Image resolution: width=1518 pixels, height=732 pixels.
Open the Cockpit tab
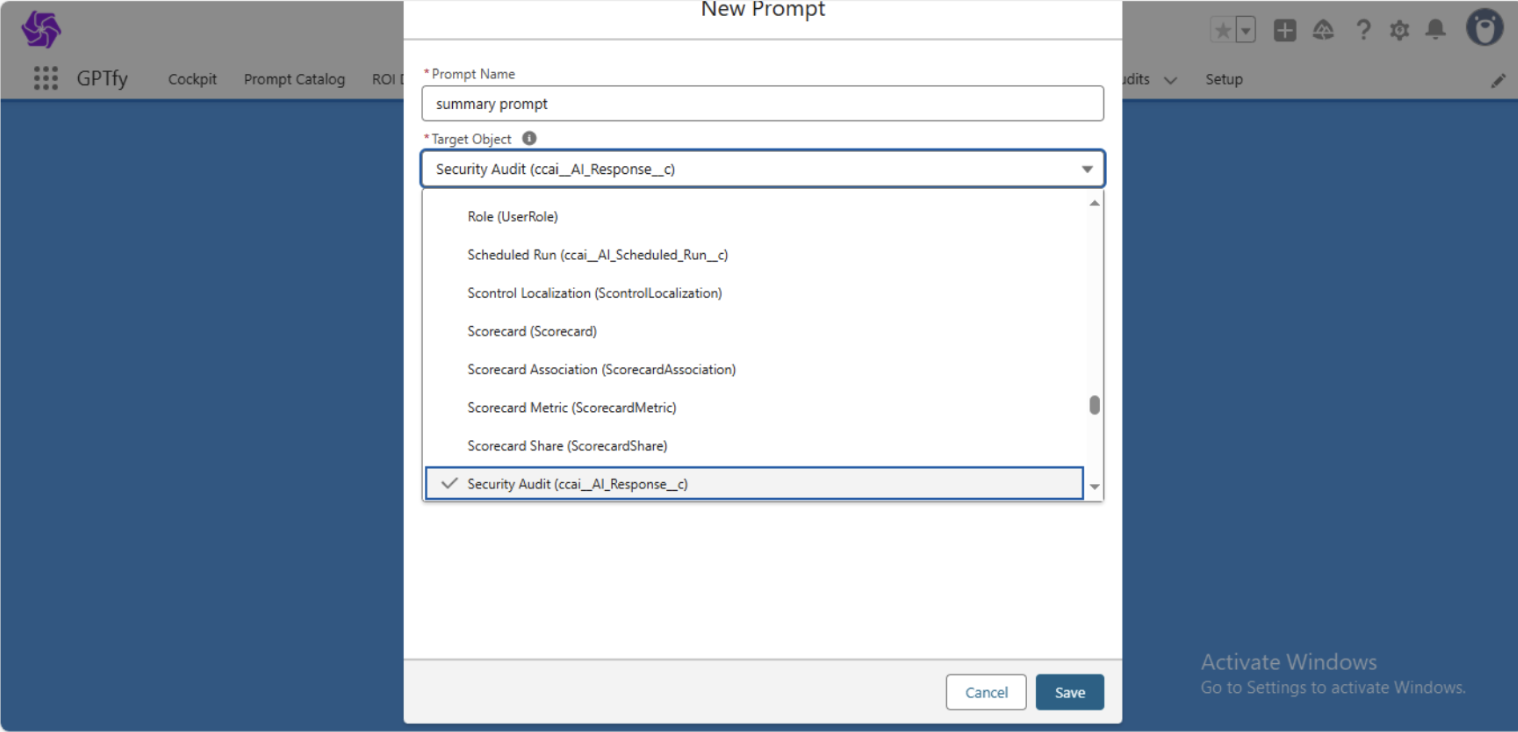tap(192, 80)
